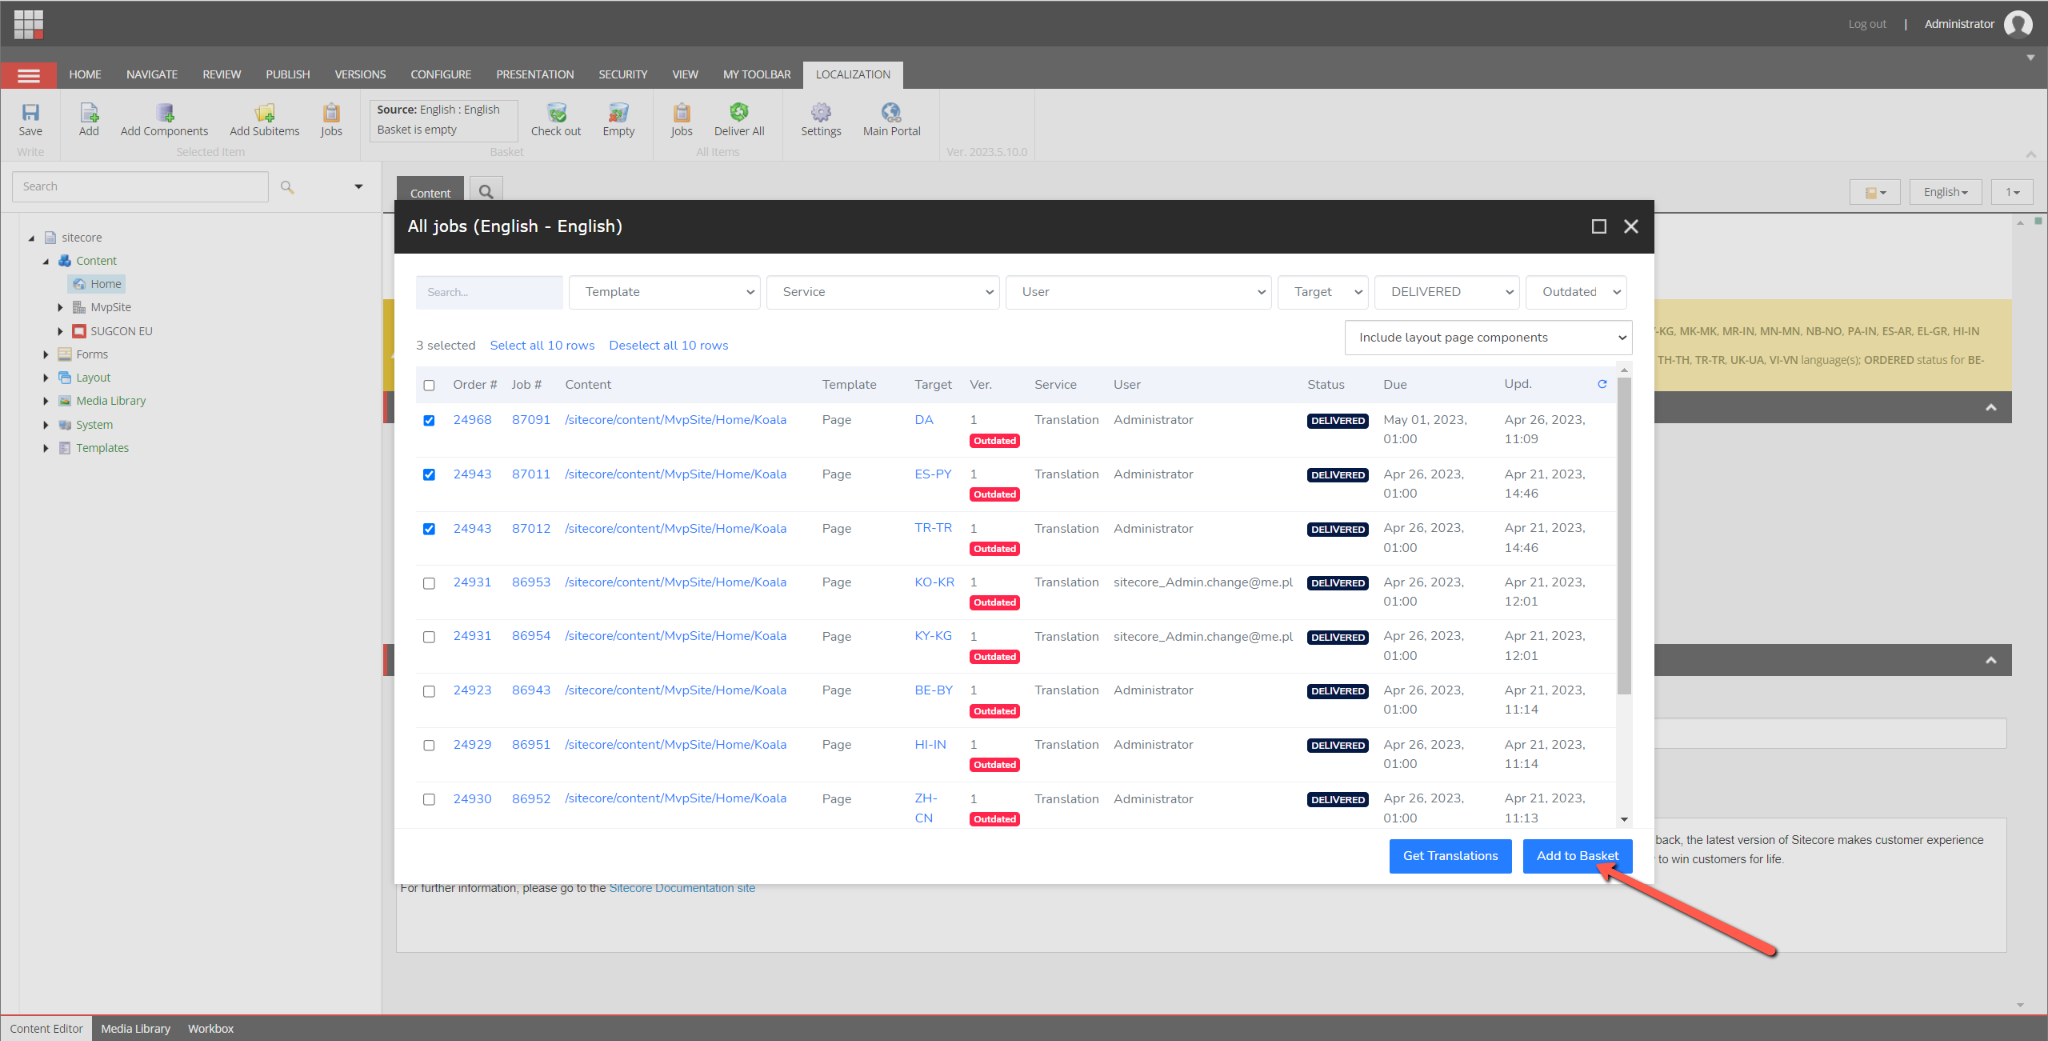Open the Template filter dropdown

(x=665, y=292)
